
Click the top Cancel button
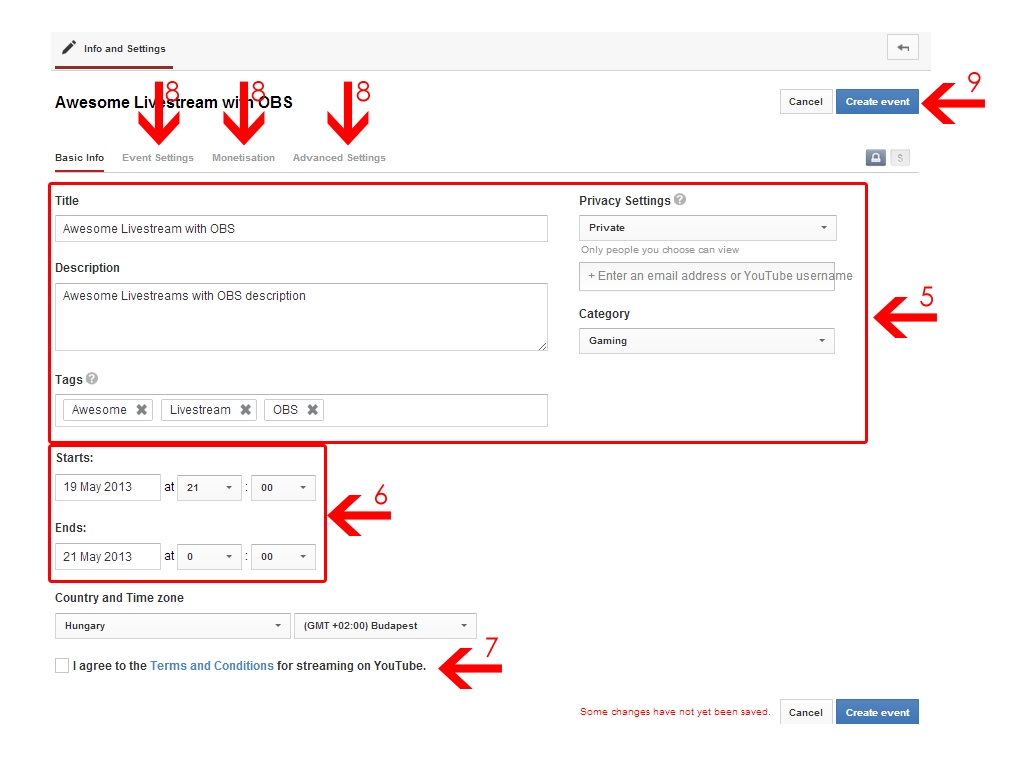click(x=805, y=101)
